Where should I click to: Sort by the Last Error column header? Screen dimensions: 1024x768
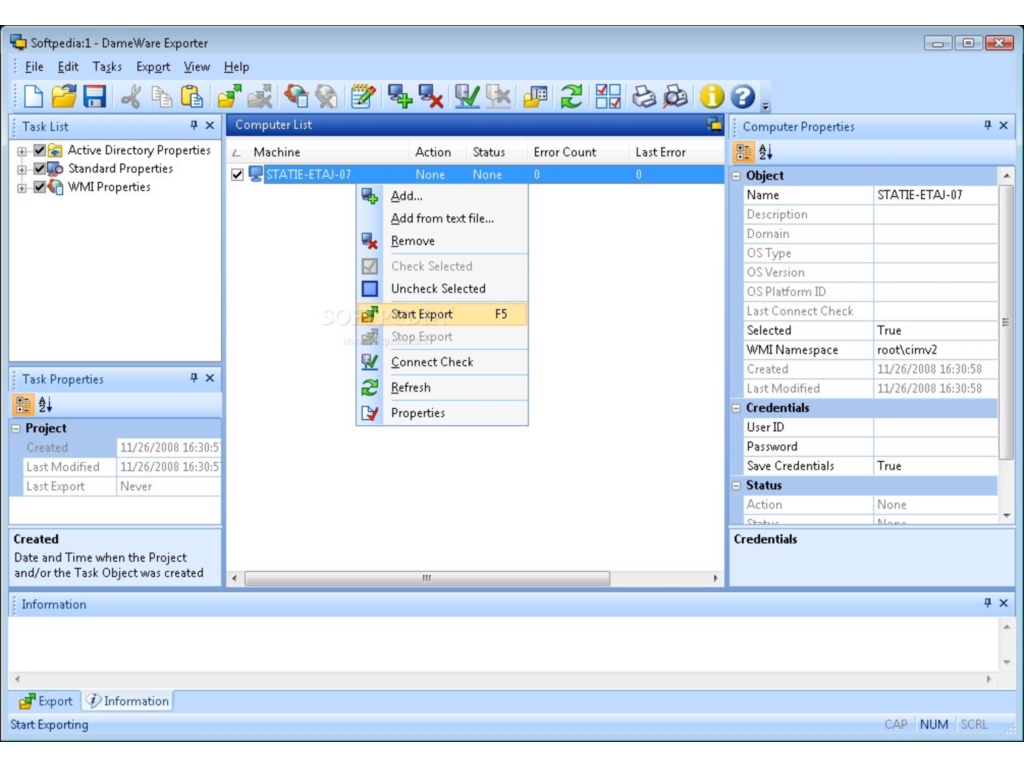coord(677,152)
